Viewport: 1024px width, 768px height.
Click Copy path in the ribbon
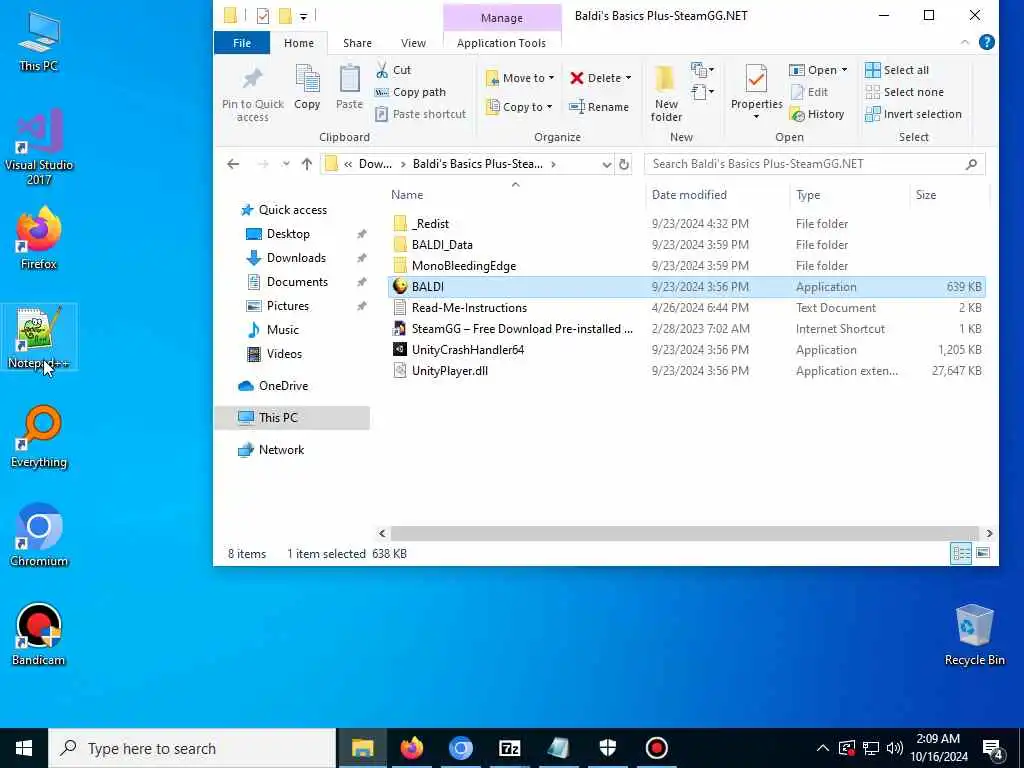click(x=410, y=92)
